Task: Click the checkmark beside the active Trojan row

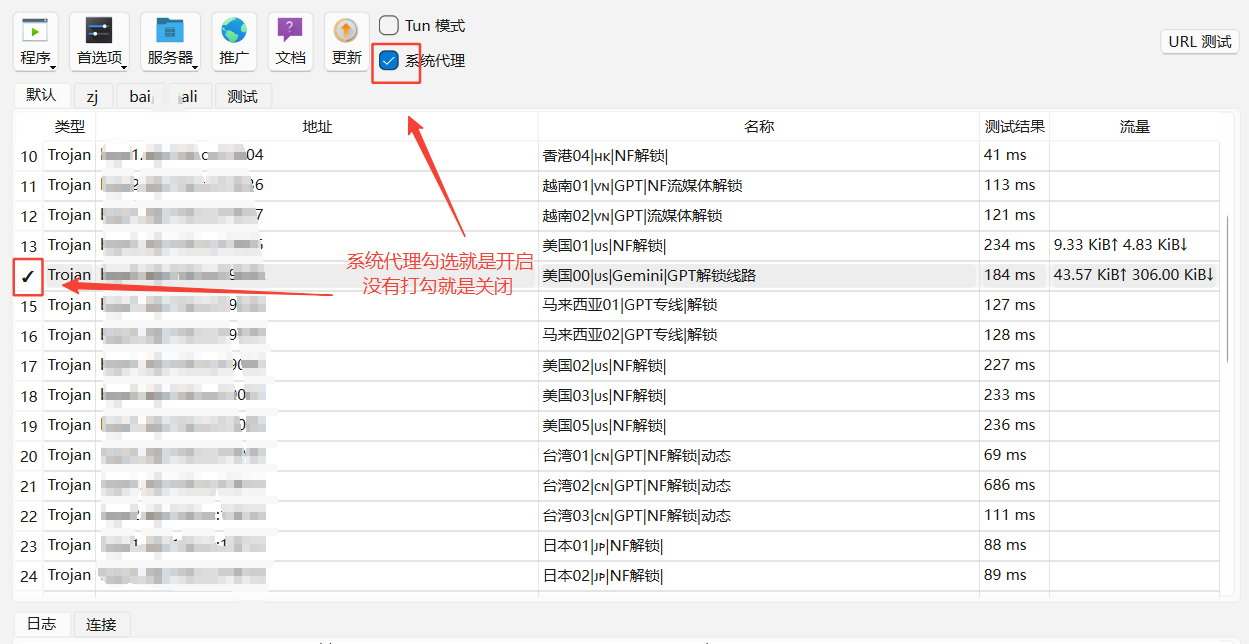Action: pyautogui.click(x=28, y=276)
